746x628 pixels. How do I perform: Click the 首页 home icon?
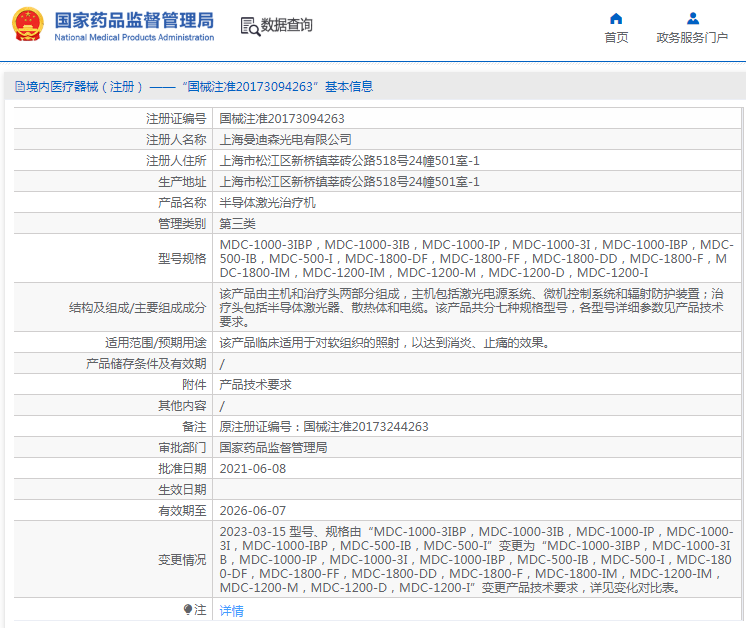pos(616,19)
